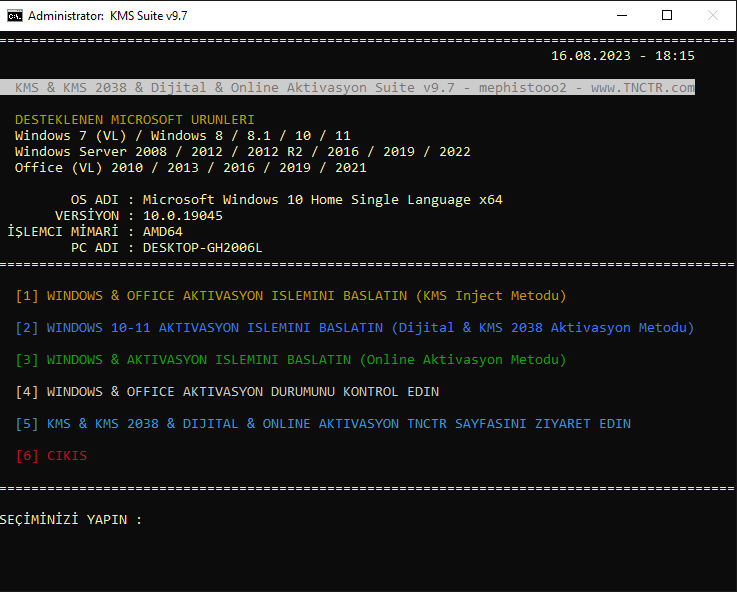Click the OS ADI Windows 10 Home line
This screenshot has height=592, width=737.
(x=287, y=200)
